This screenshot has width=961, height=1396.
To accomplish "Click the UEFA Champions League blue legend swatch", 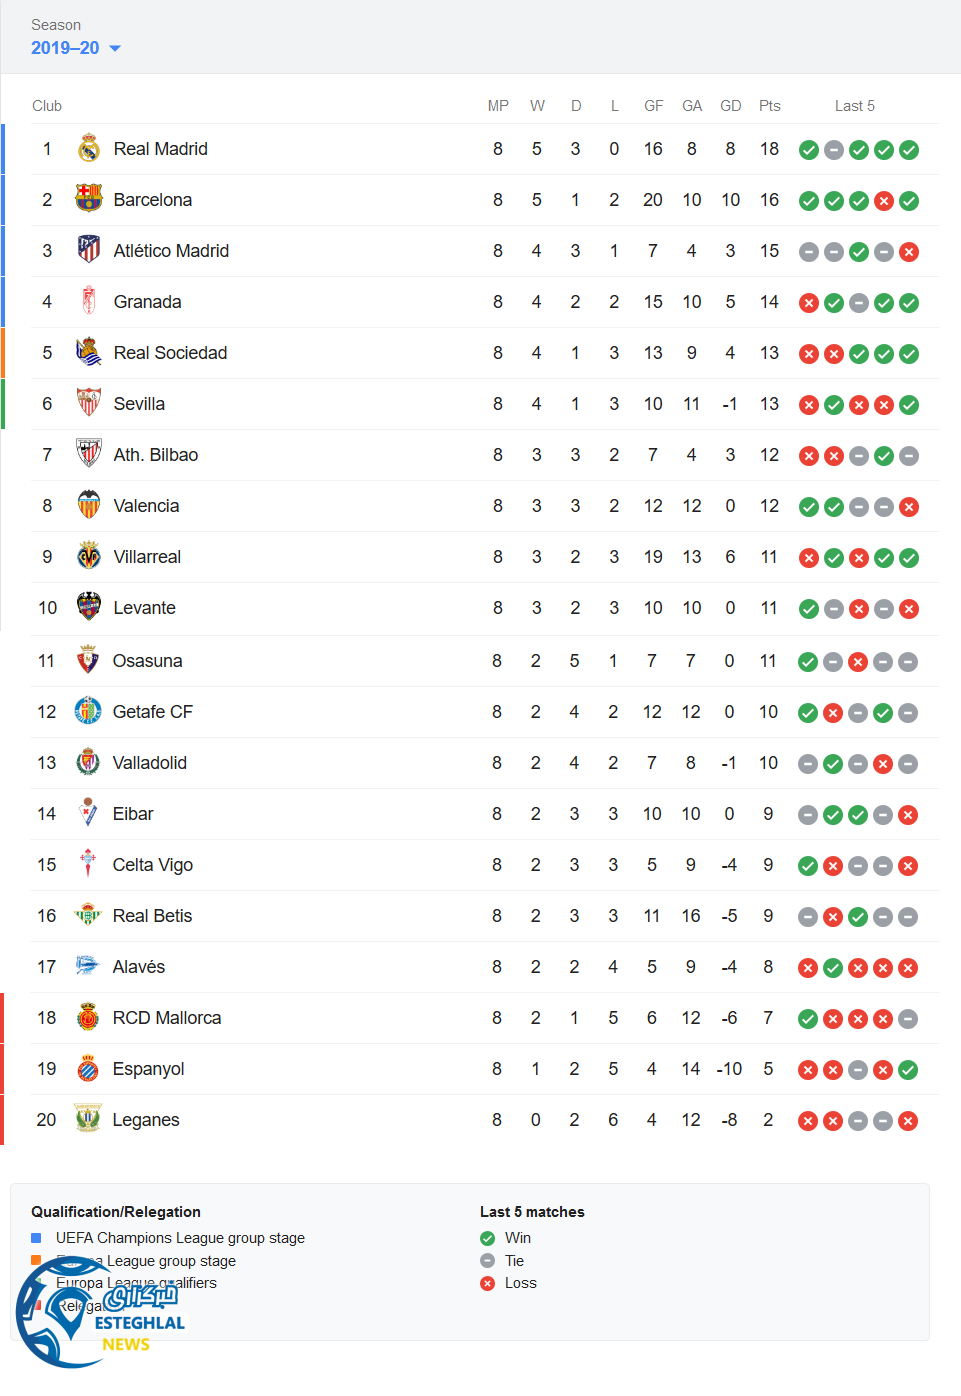I will click(x=36, y=1238).
